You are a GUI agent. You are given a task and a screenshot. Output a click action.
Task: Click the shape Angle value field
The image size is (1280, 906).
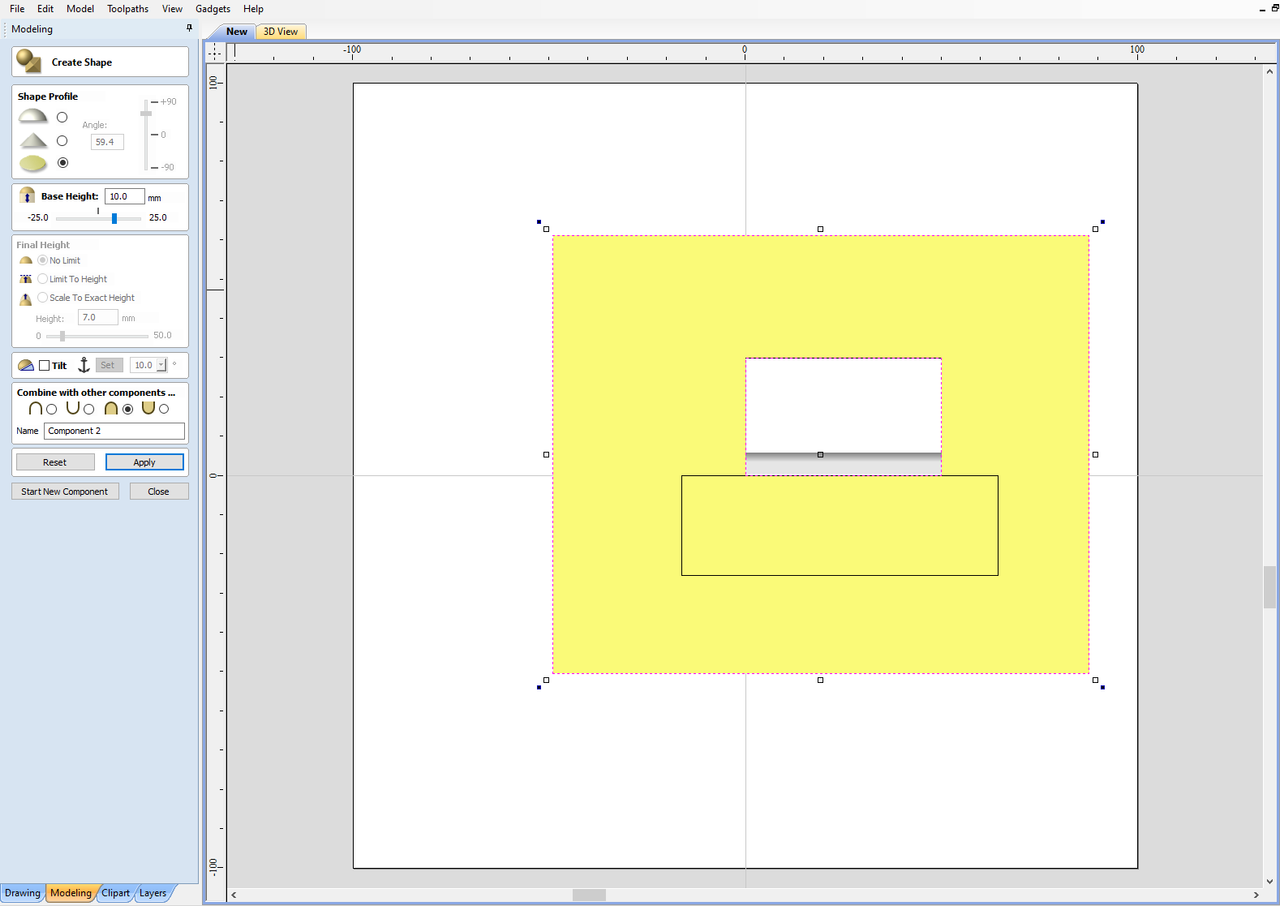pos(107,142)
